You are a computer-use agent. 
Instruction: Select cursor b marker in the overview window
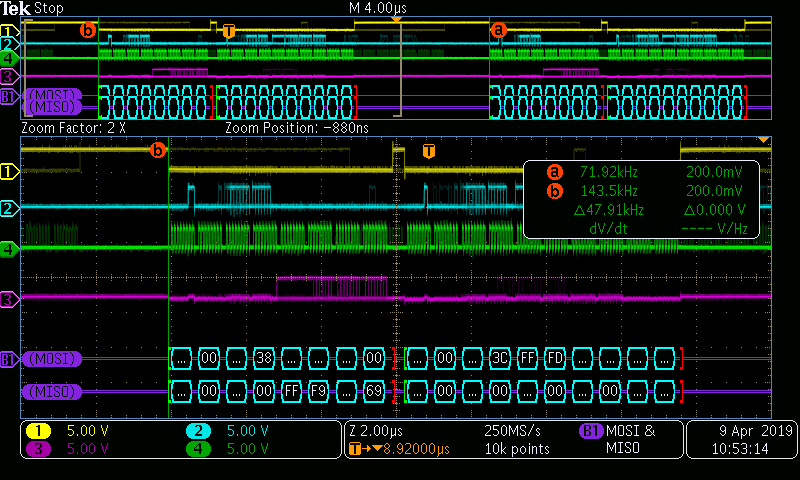coord(88,30)
